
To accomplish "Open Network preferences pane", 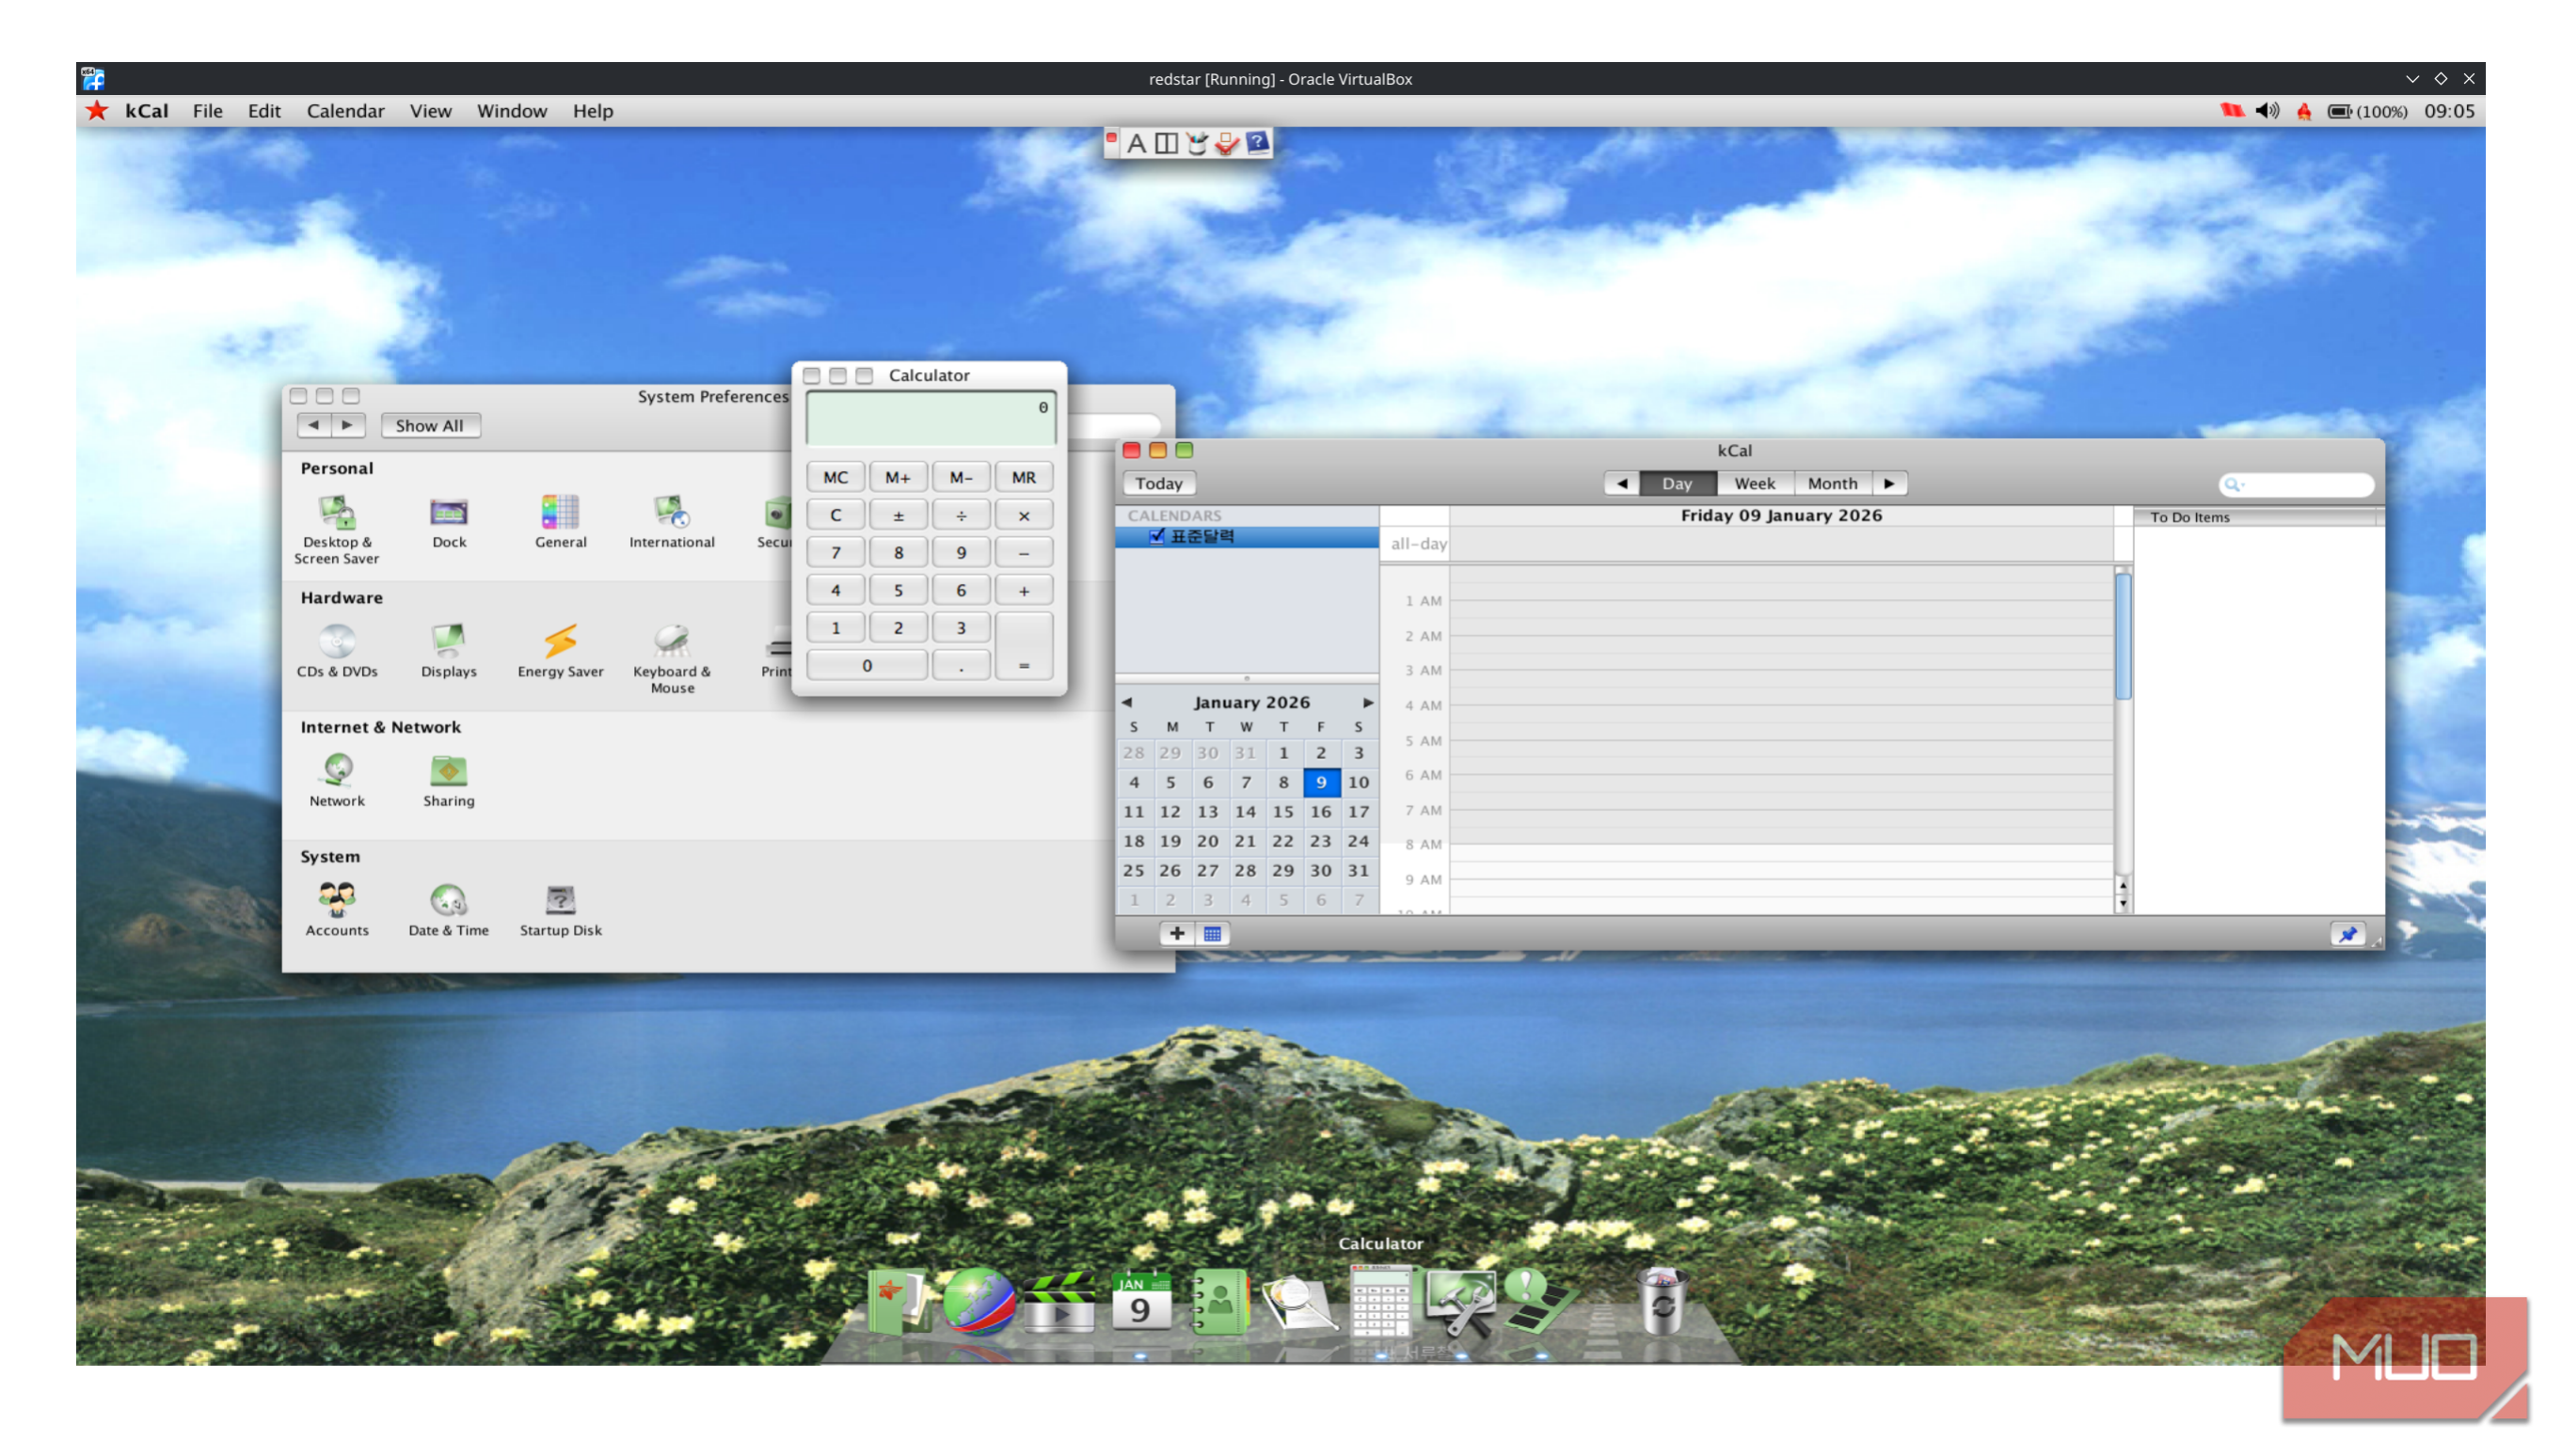I will 336,780.
